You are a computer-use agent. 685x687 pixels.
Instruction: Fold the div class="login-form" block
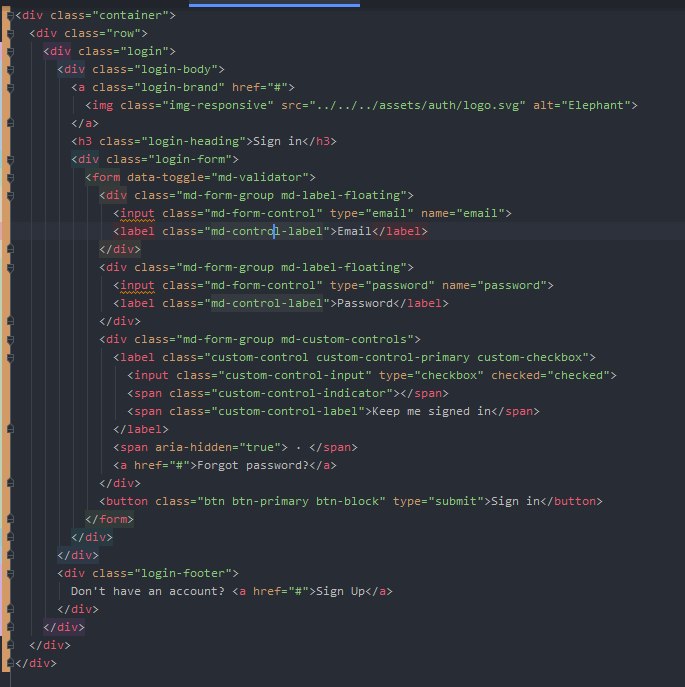coord(11,159)
